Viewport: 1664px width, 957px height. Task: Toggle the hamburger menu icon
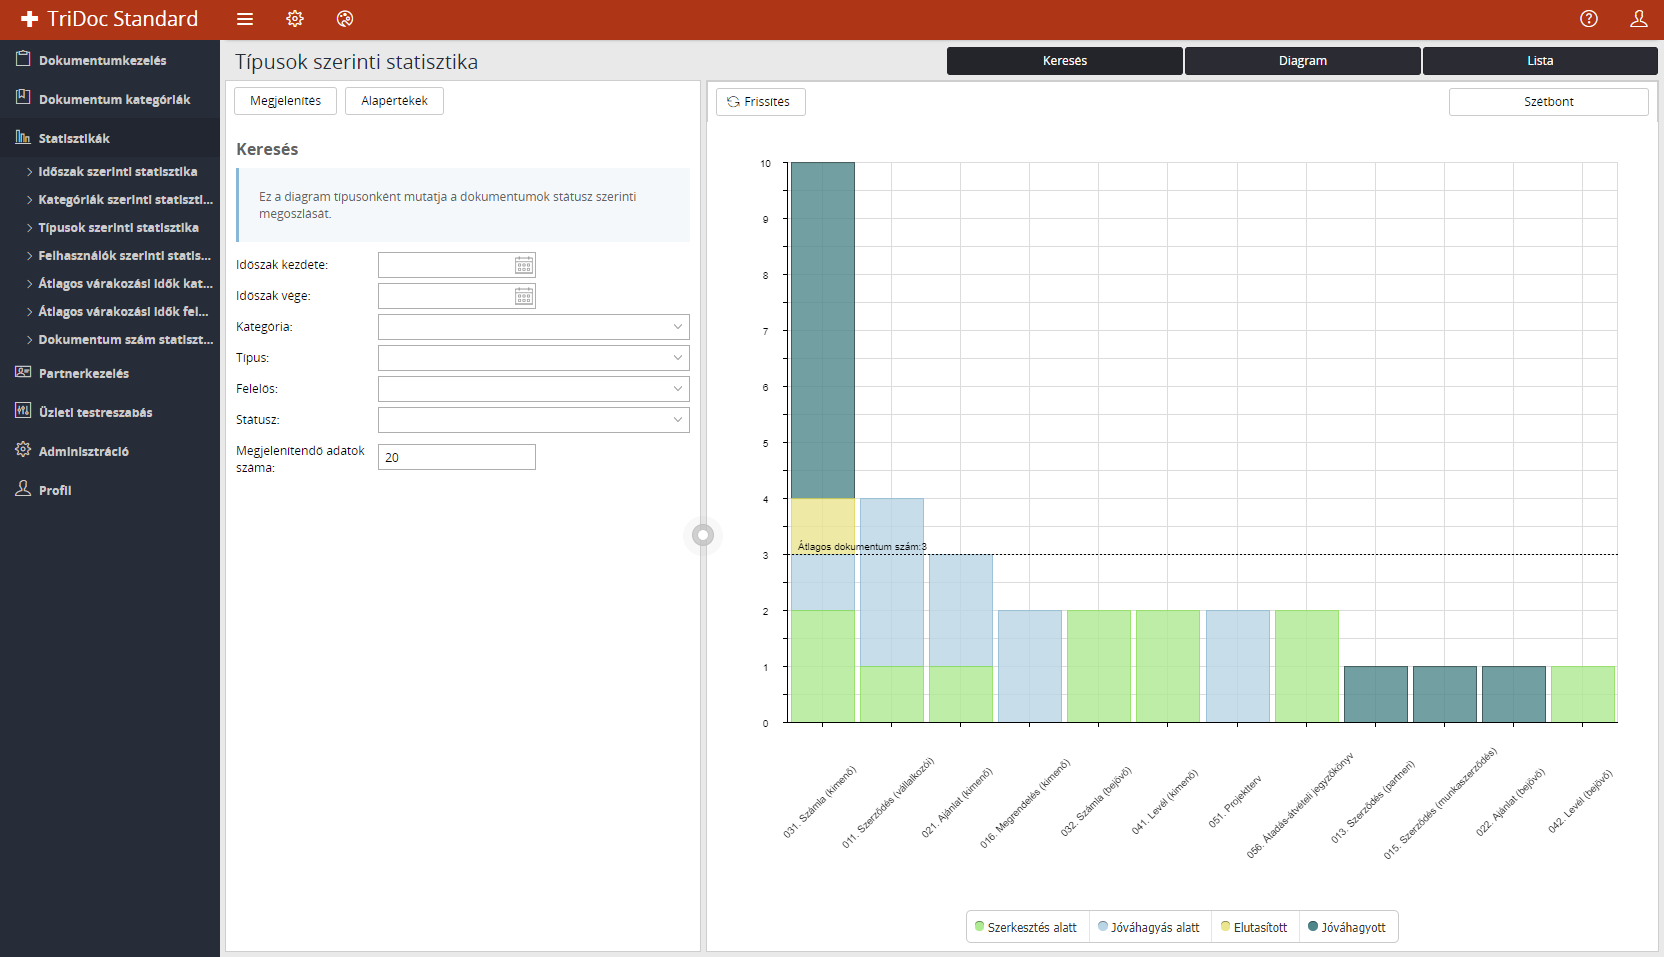click(x=245, y=19)
